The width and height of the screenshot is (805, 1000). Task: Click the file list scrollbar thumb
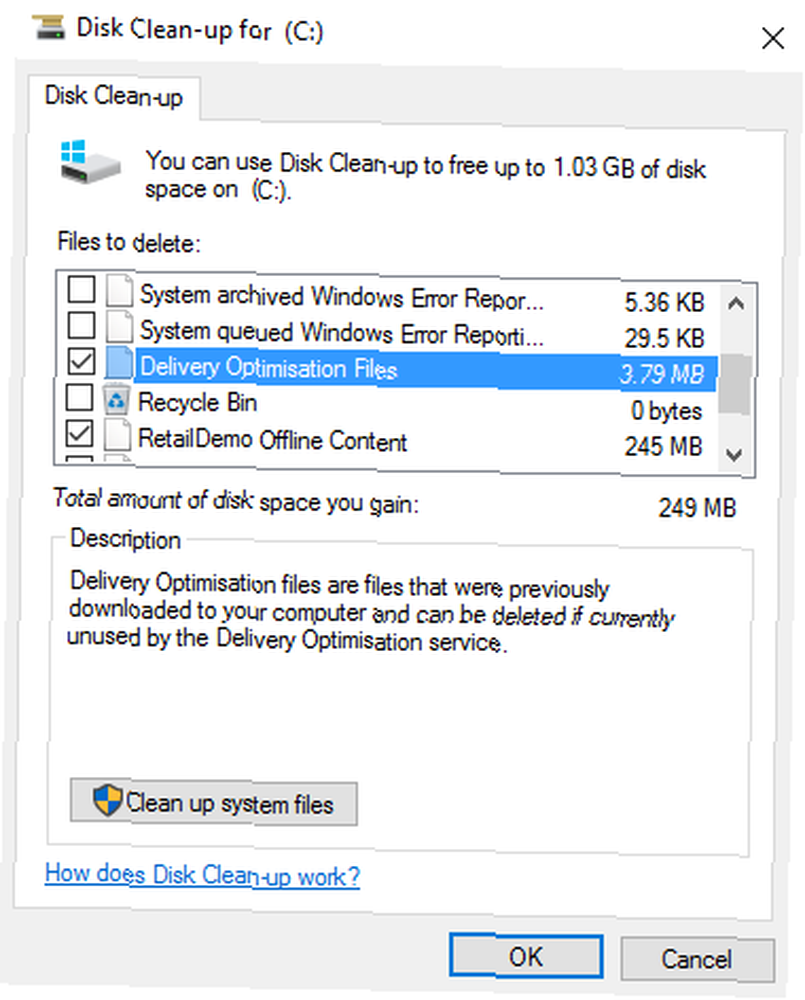coord(734,384)
